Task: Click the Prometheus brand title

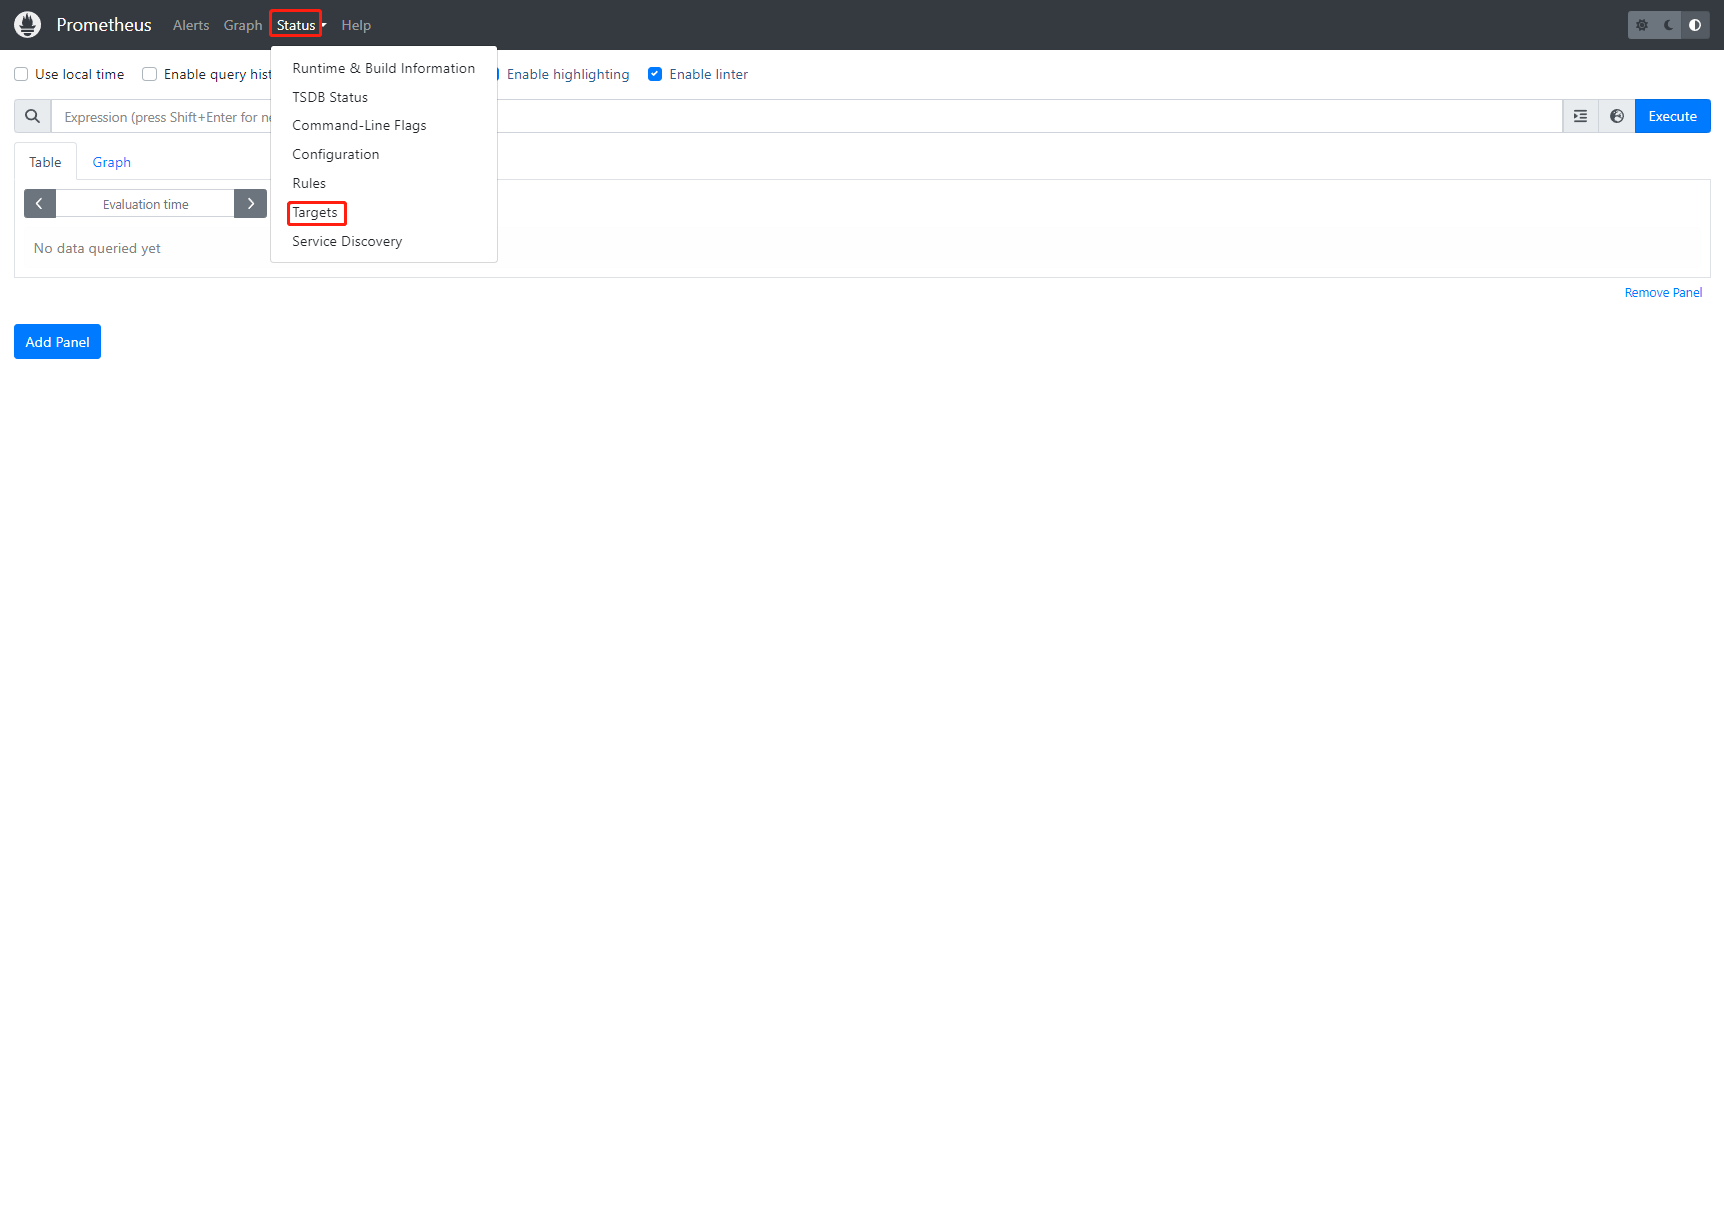Action: coord(104,25)
